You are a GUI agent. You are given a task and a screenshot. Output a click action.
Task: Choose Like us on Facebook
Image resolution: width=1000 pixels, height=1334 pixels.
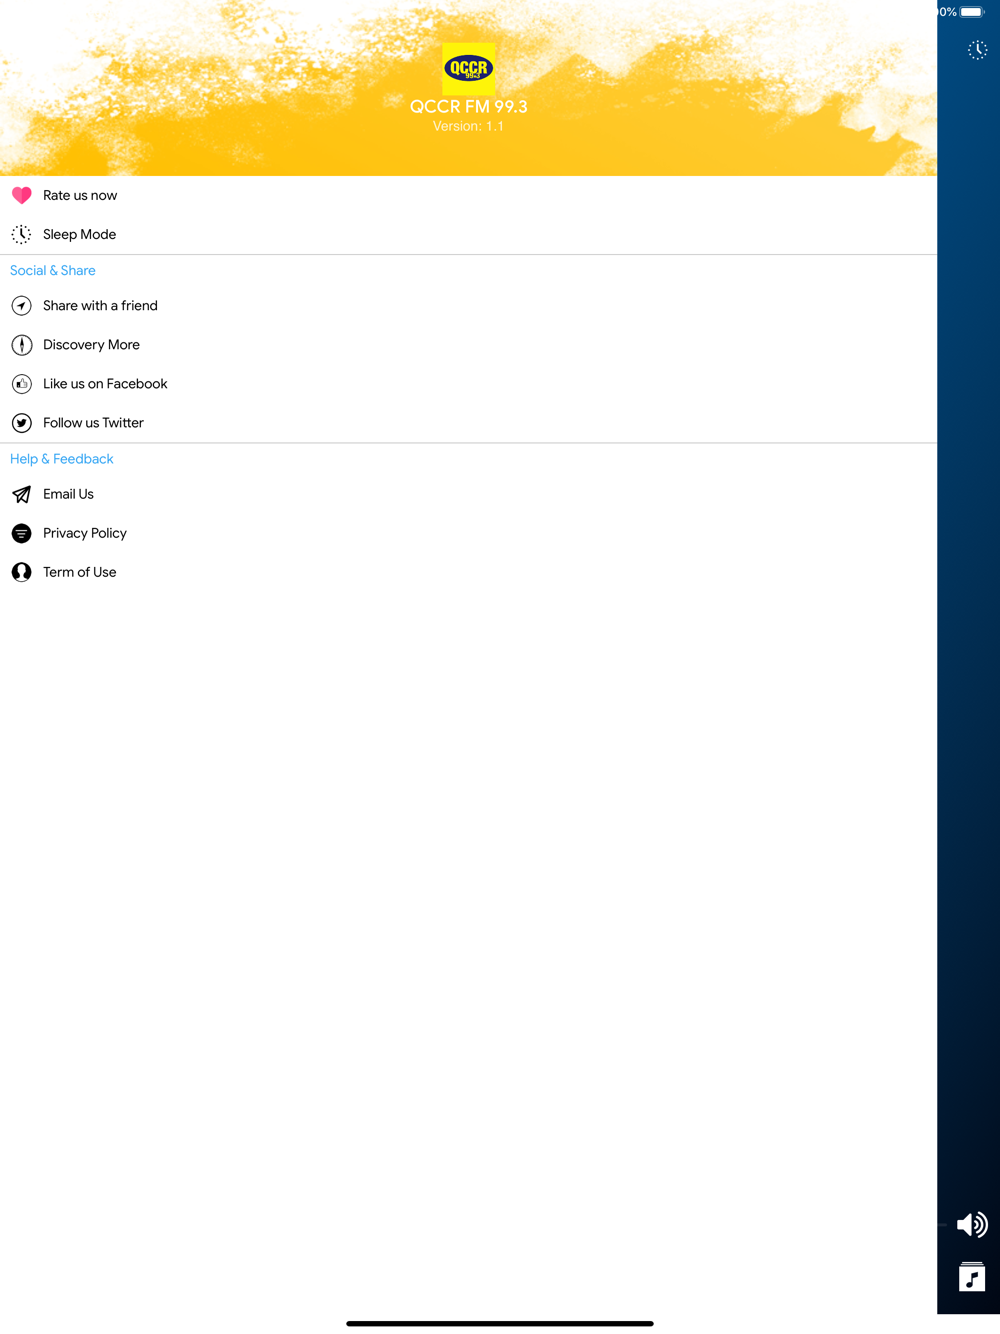tap(468, 383)
